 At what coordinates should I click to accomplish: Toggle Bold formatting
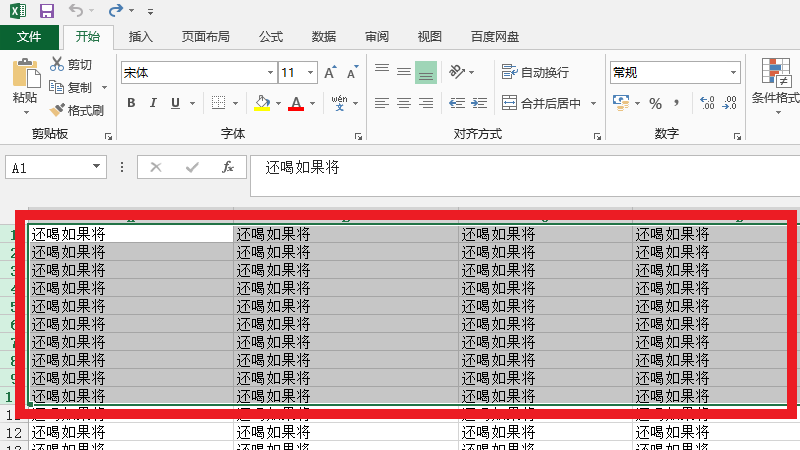[x=131, y=103]
